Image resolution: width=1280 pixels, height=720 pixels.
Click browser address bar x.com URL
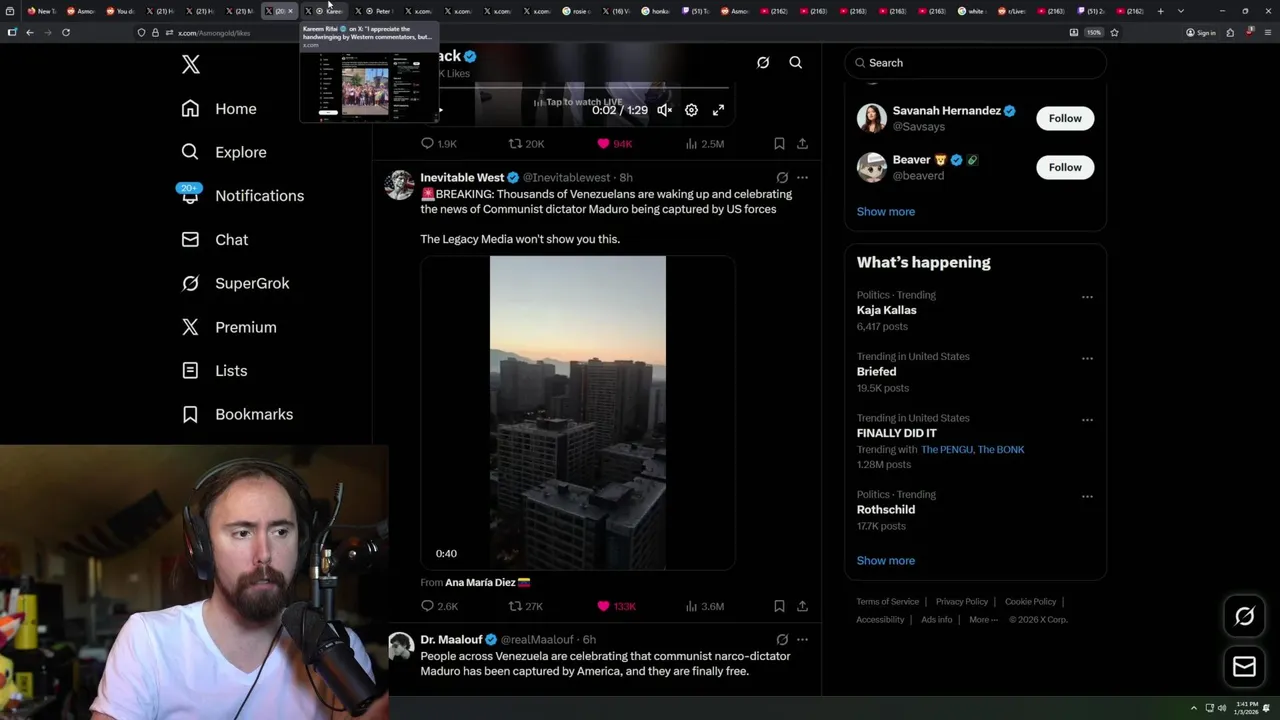tap(214, 33)
